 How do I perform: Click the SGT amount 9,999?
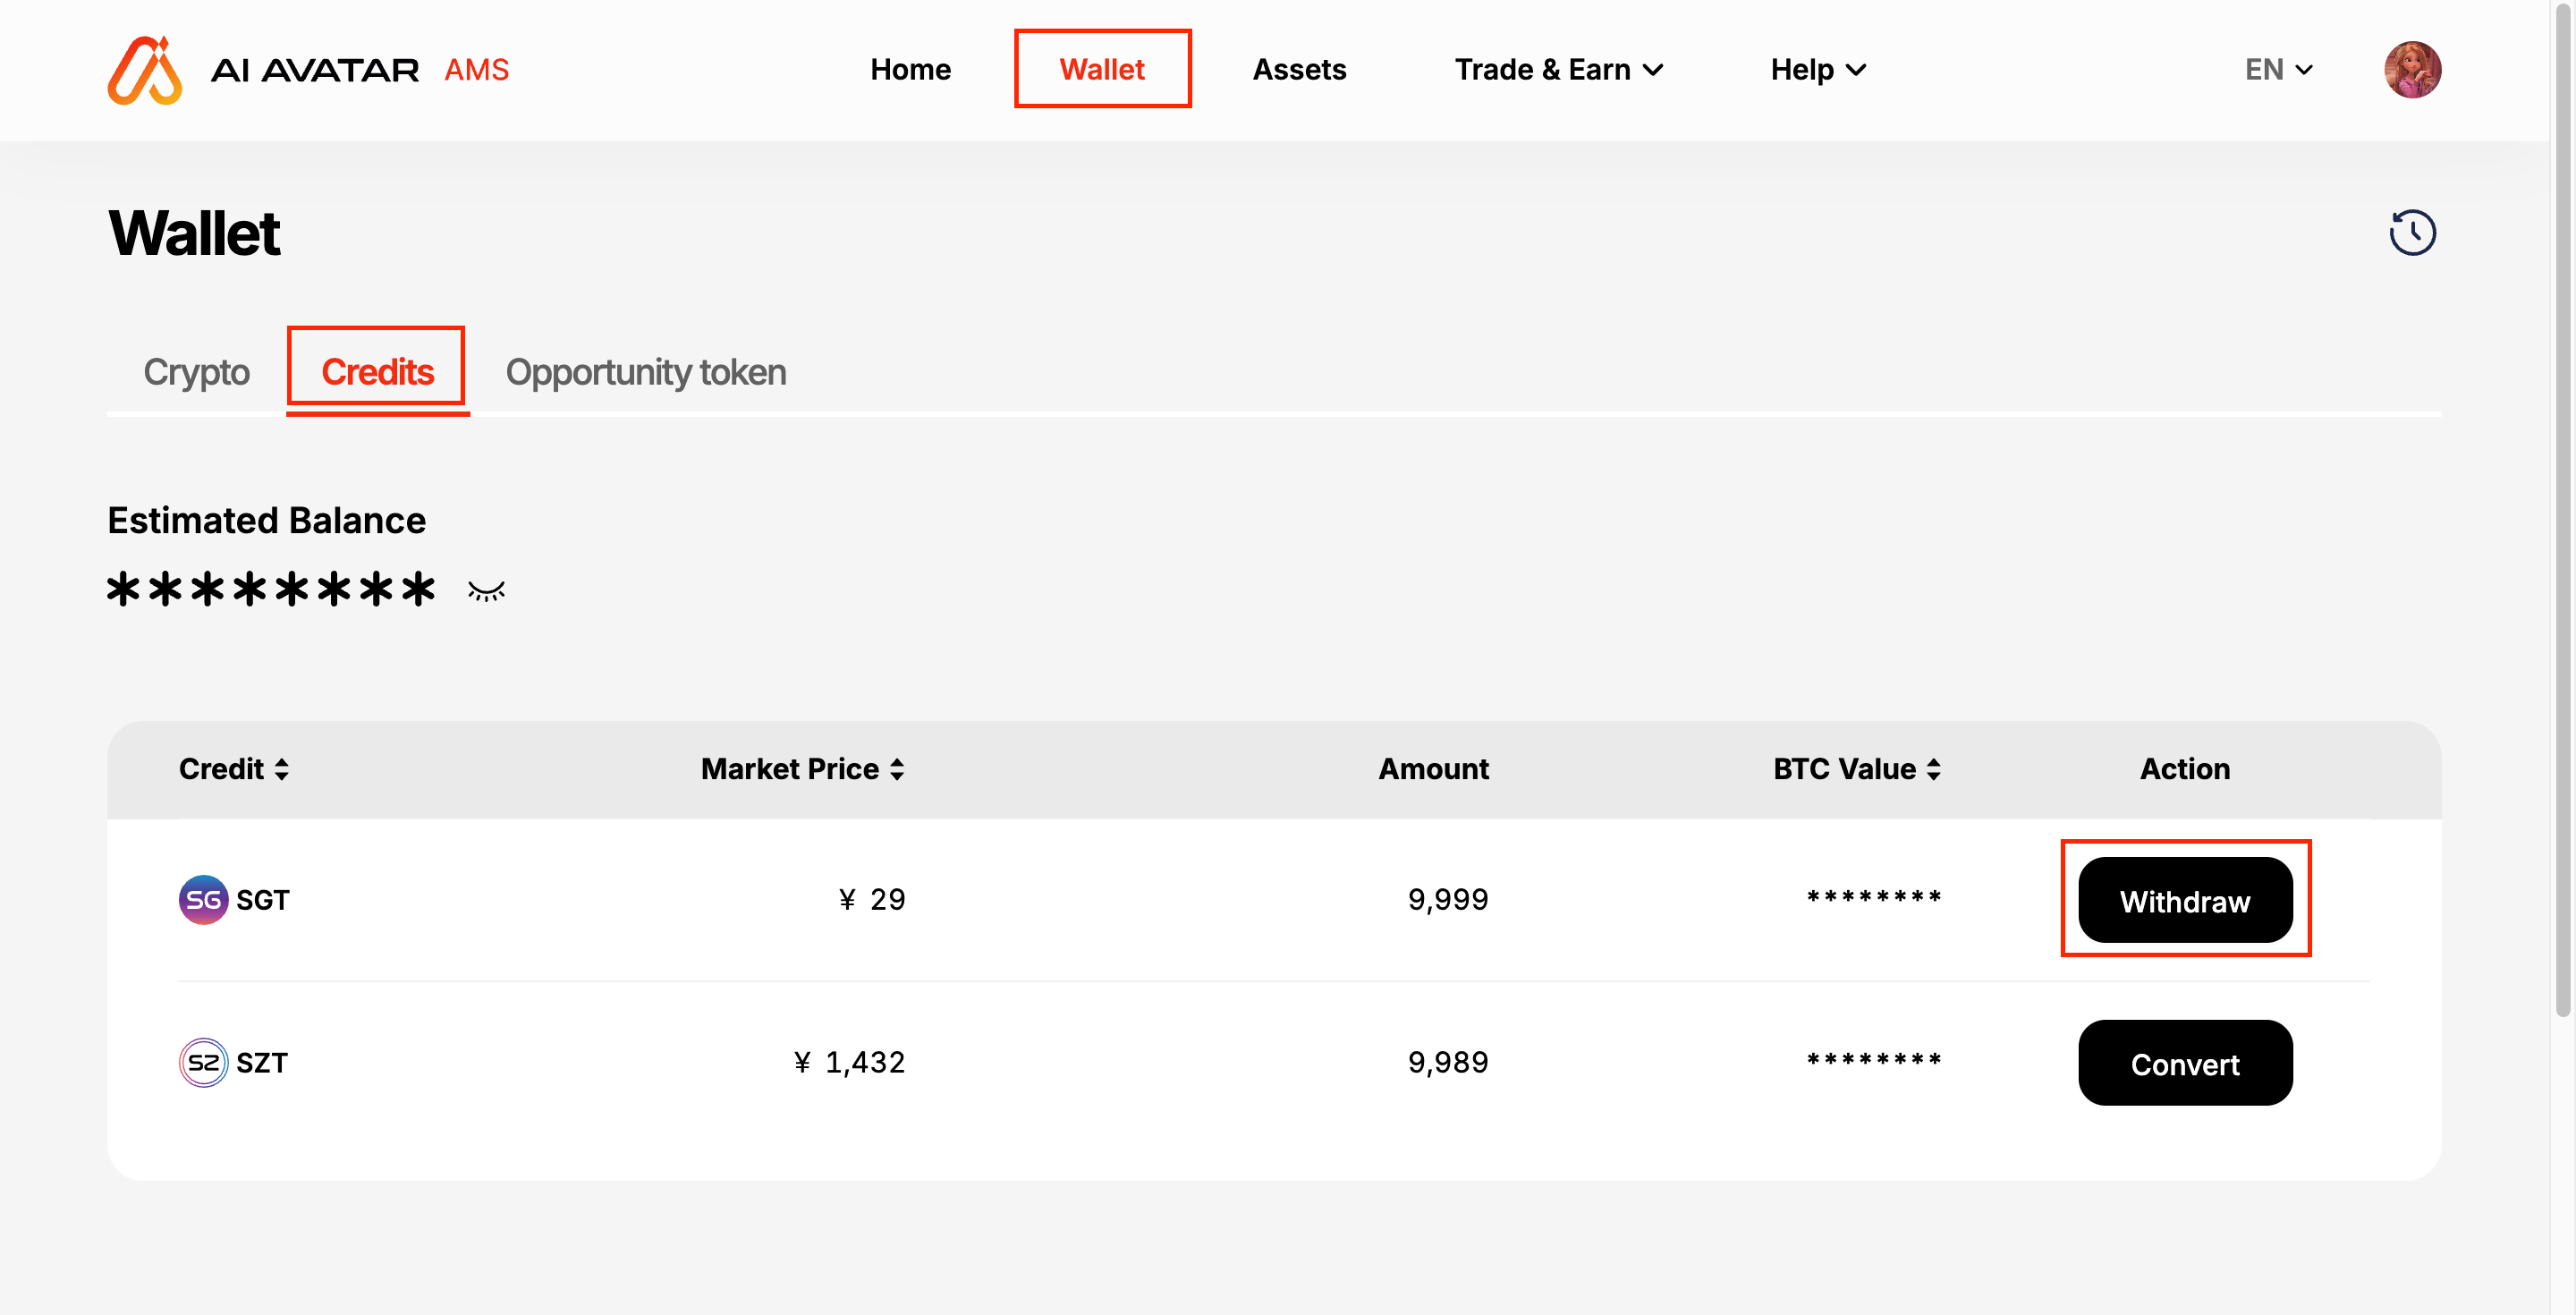1448,900
